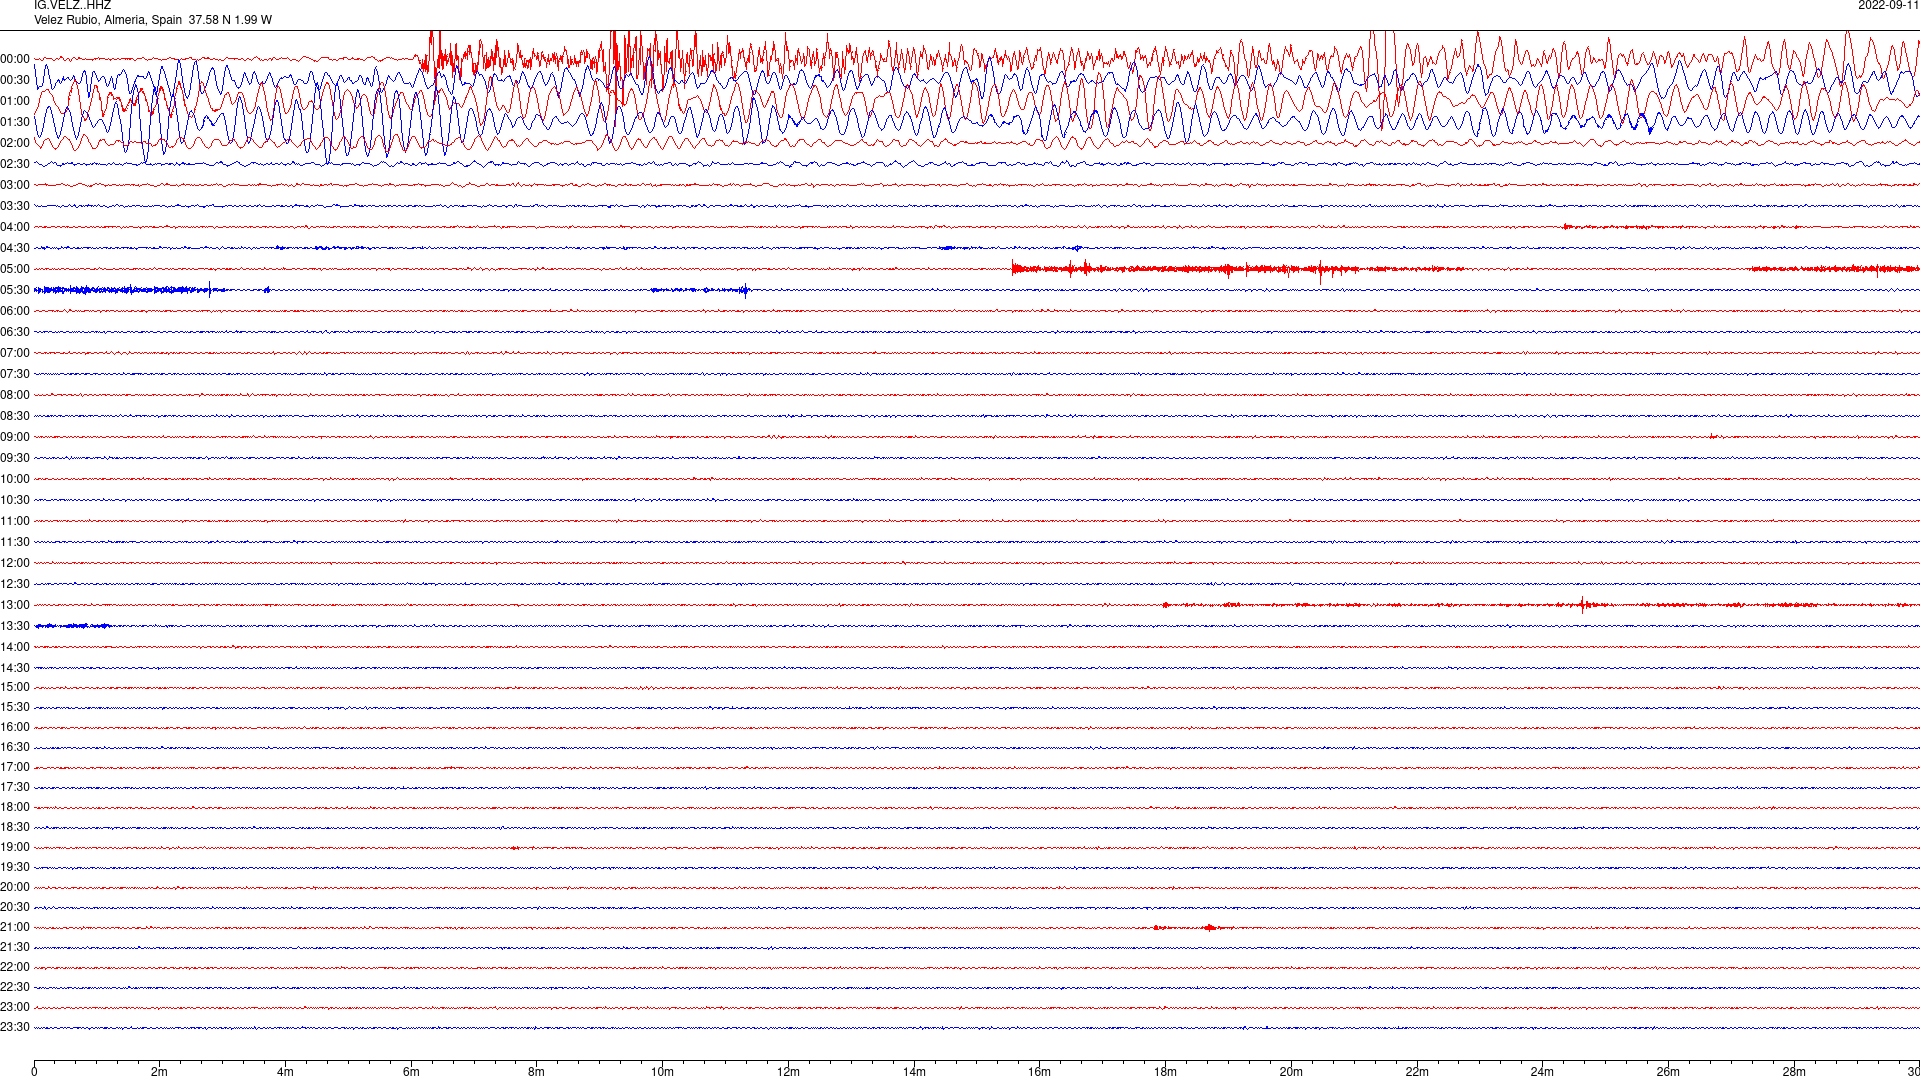Click the 14m axis tick label
1920x1080 pixels.
pyautogui.click(x=914, y=1072)
